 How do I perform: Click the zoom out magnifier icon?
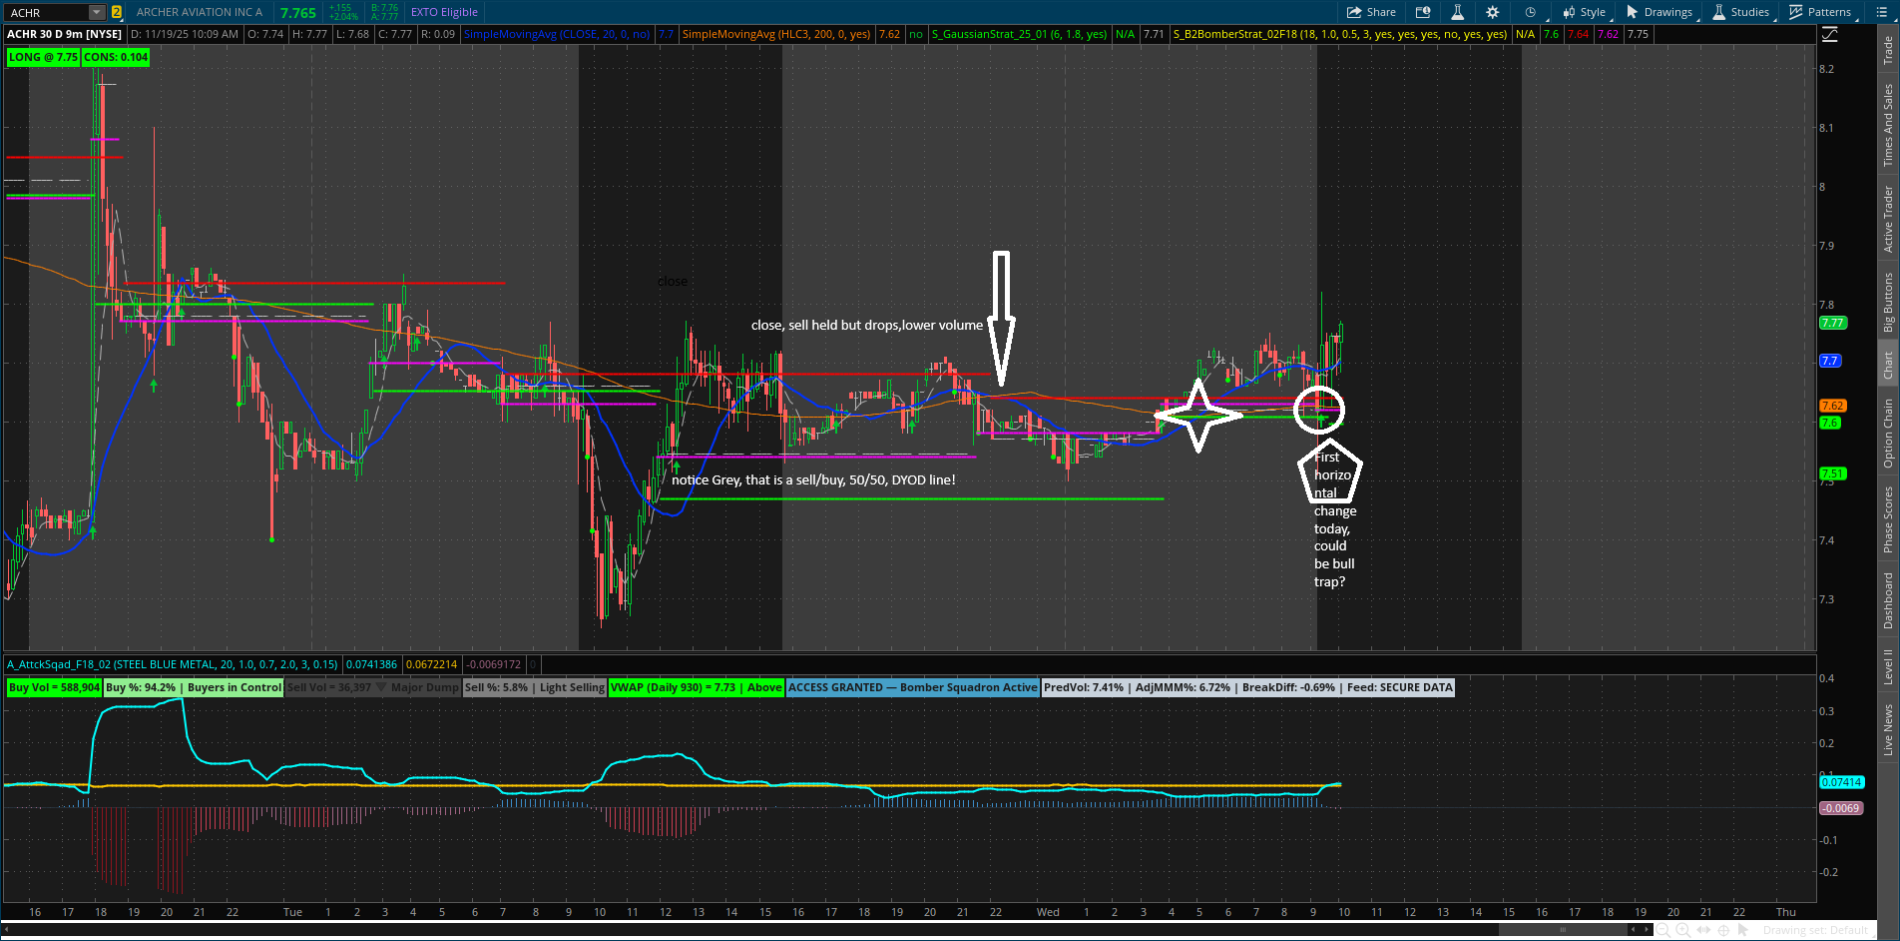(1662, 930)
